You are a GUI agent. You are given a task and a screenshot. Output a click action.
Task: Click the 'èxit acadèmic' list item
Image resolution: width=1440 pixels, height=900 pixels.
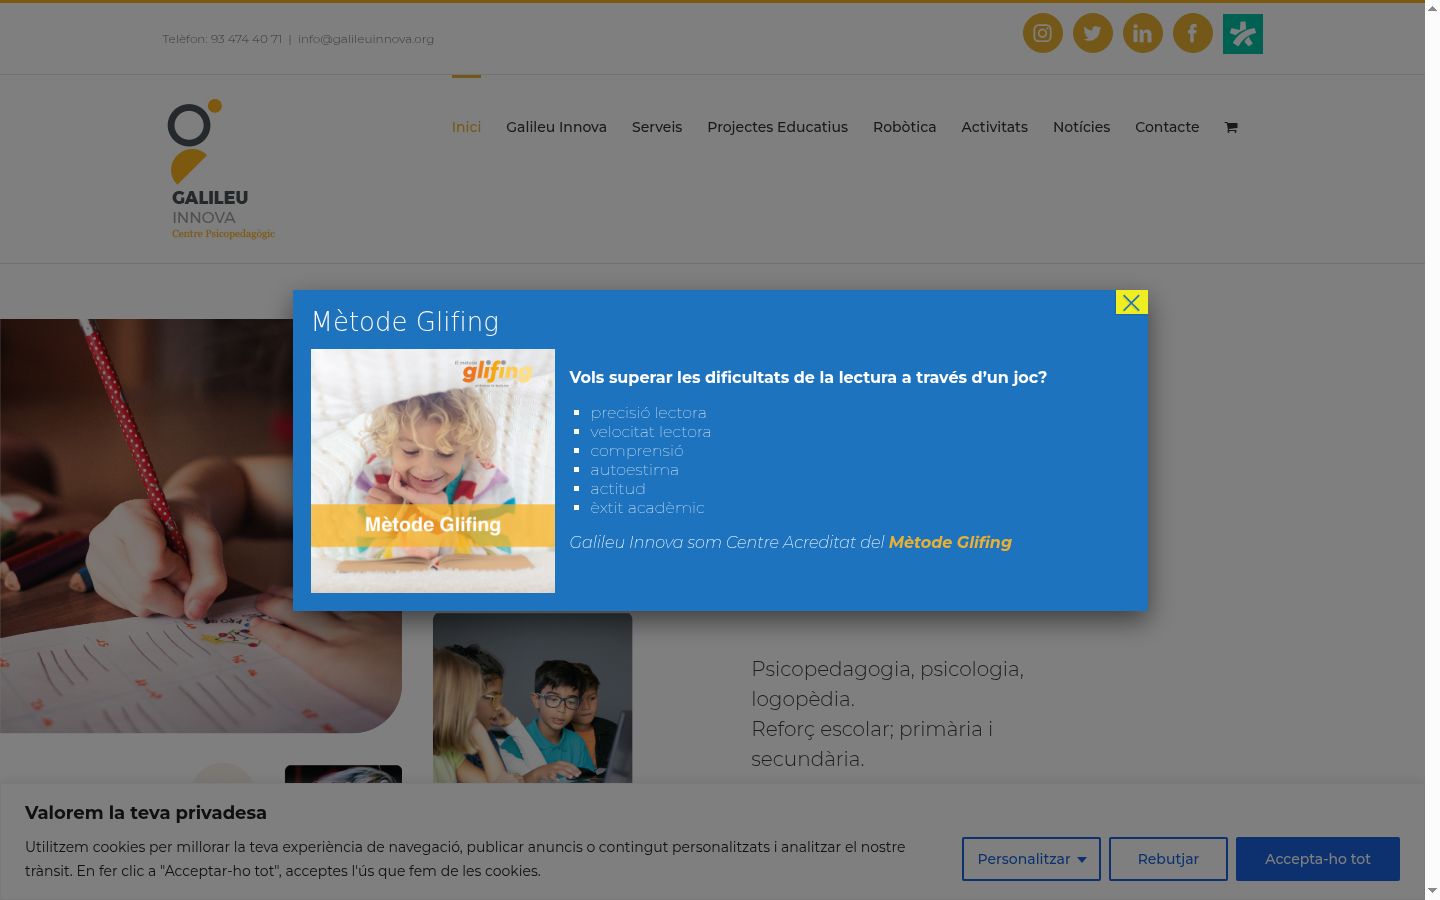click(647, 508)
